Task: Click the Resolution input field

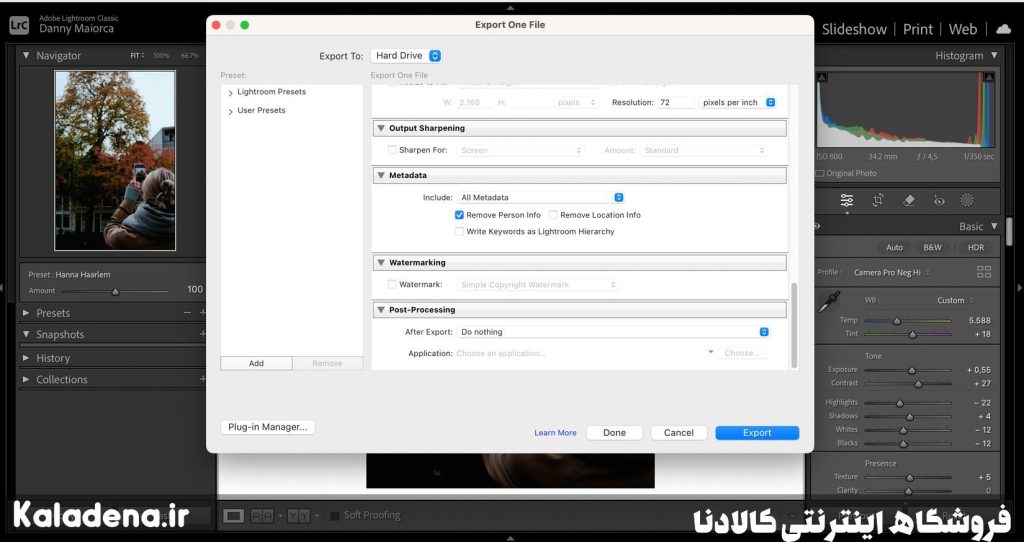Action: (x=675, y=103)
